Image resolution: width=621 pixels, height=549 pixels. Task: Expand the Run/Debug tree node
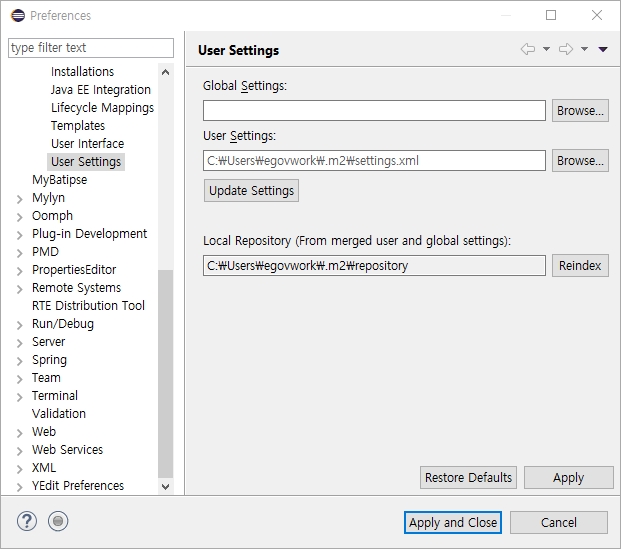coord(20,324)
